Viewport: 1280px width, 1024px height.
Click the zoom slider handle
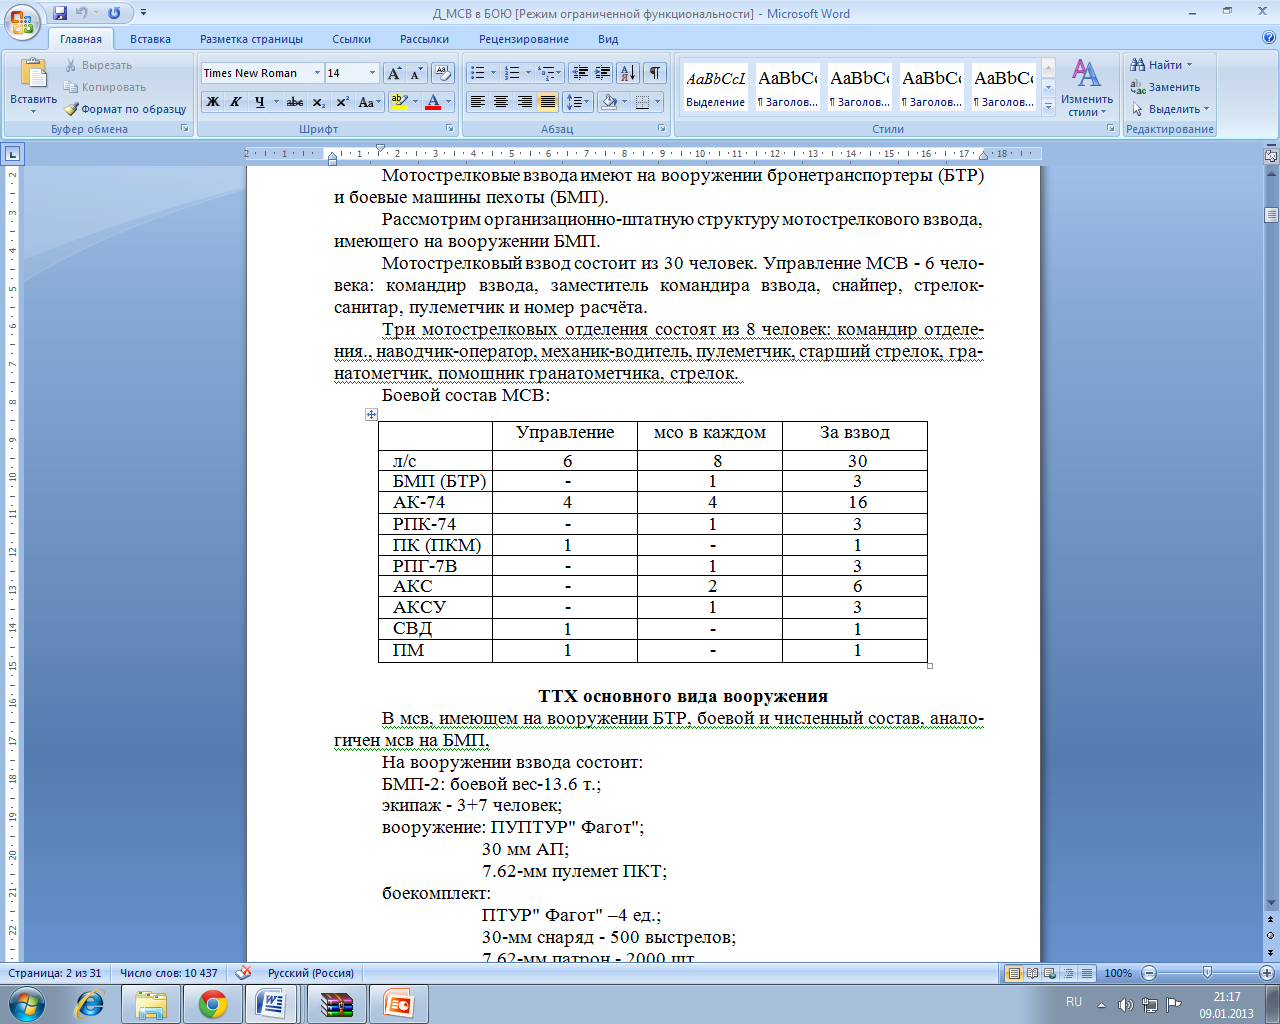[x=1207, y=973]
